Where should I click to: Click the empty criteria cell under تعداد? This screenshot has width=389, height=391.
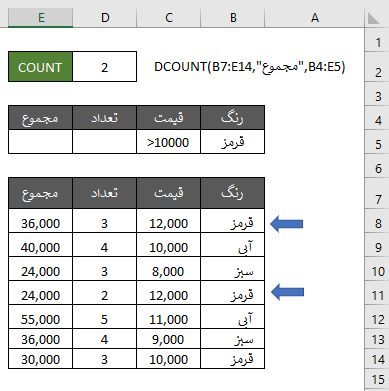coord(105,142)
